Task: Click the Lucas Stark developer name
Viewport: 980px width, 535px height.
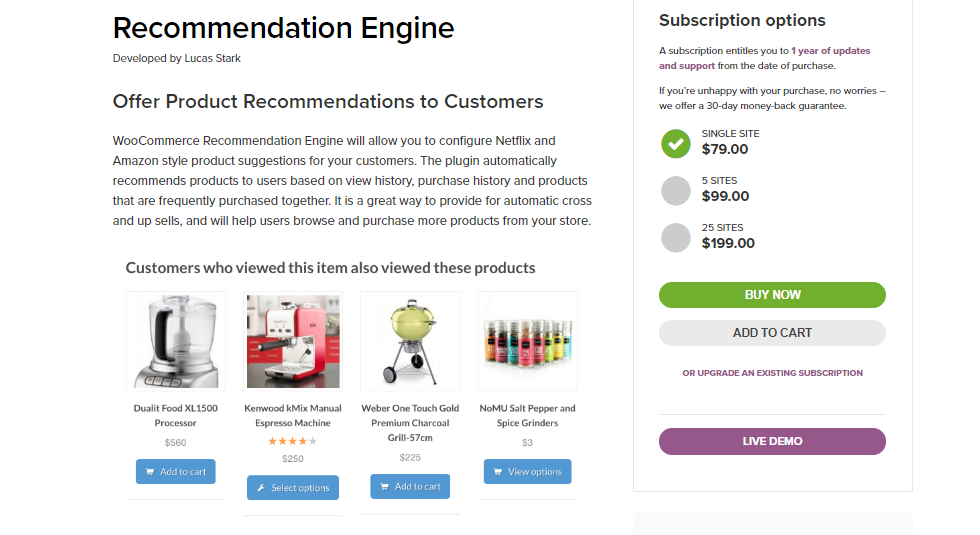Action: click(212, 58)
